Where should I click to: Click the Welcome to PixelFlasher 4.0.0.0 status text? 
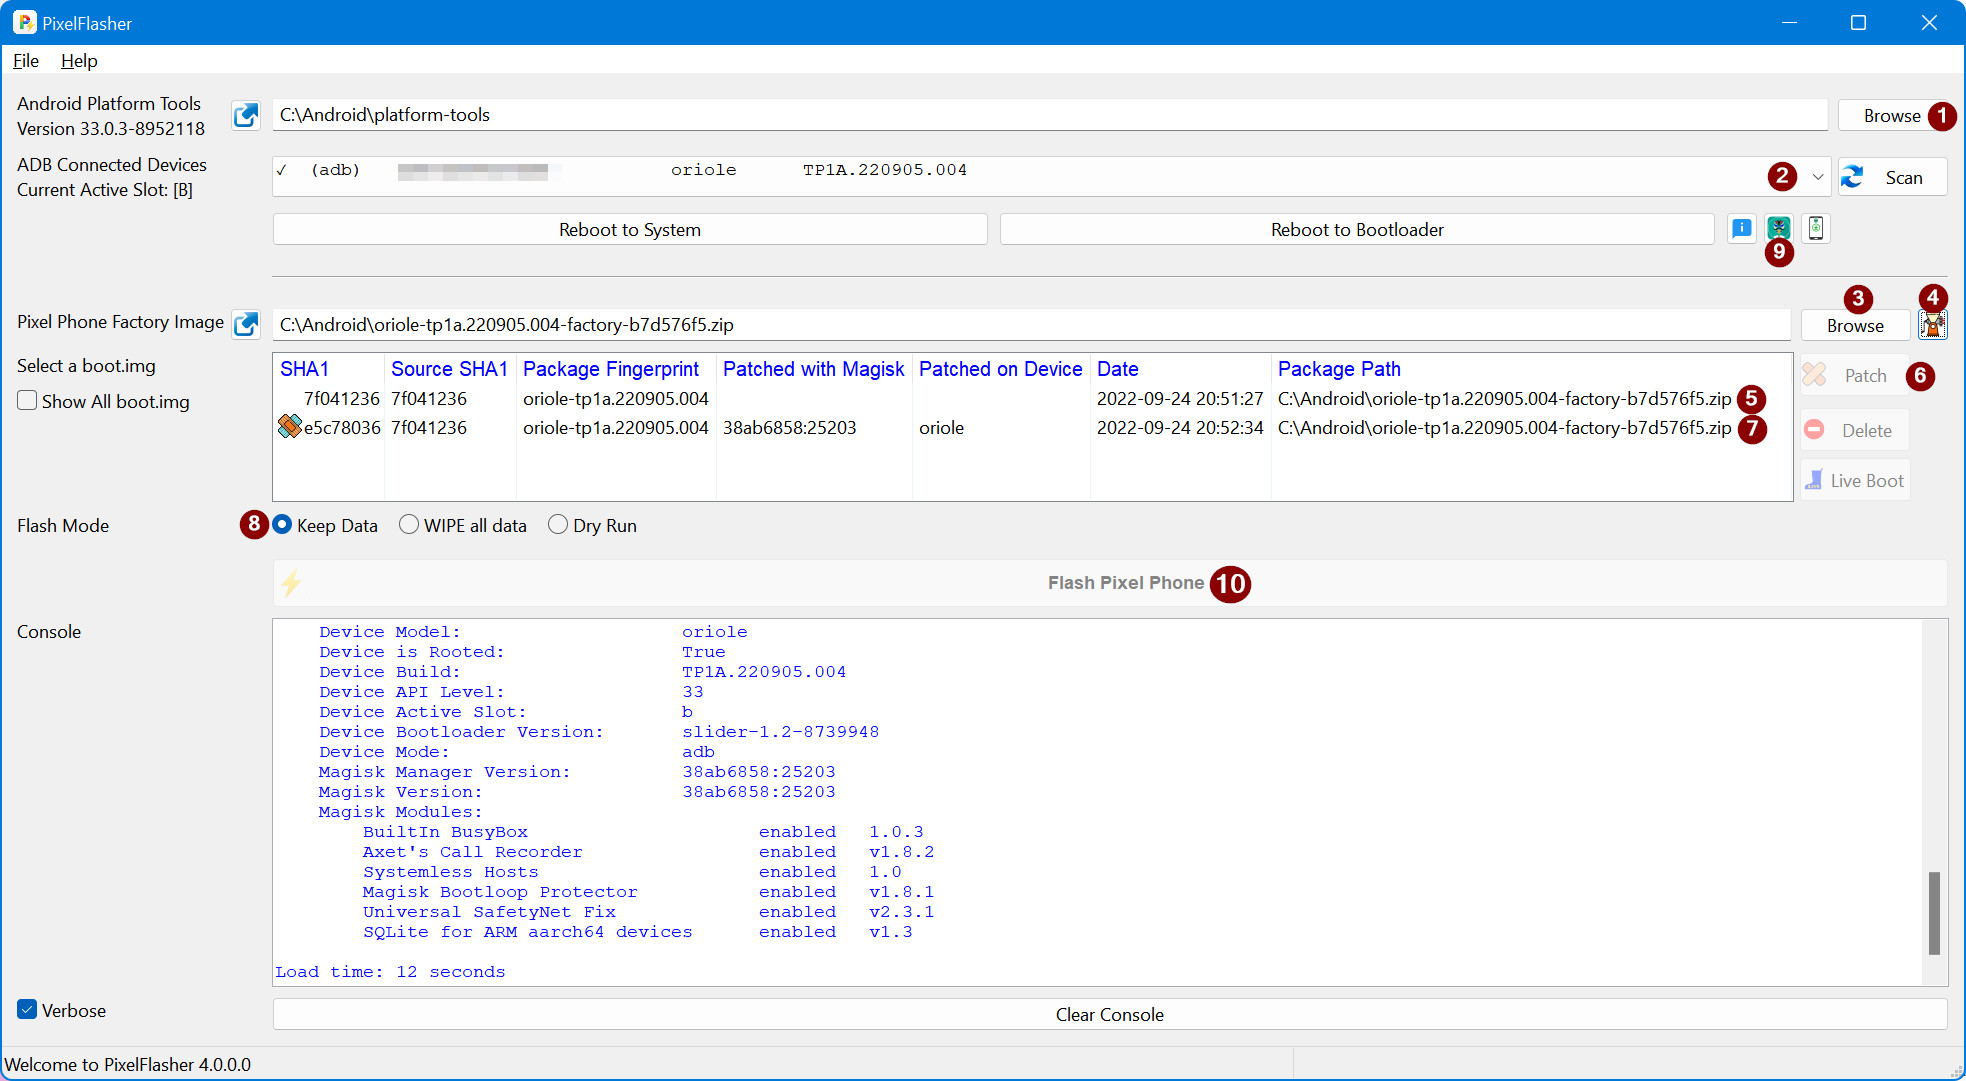click(x=128, y=1064)
